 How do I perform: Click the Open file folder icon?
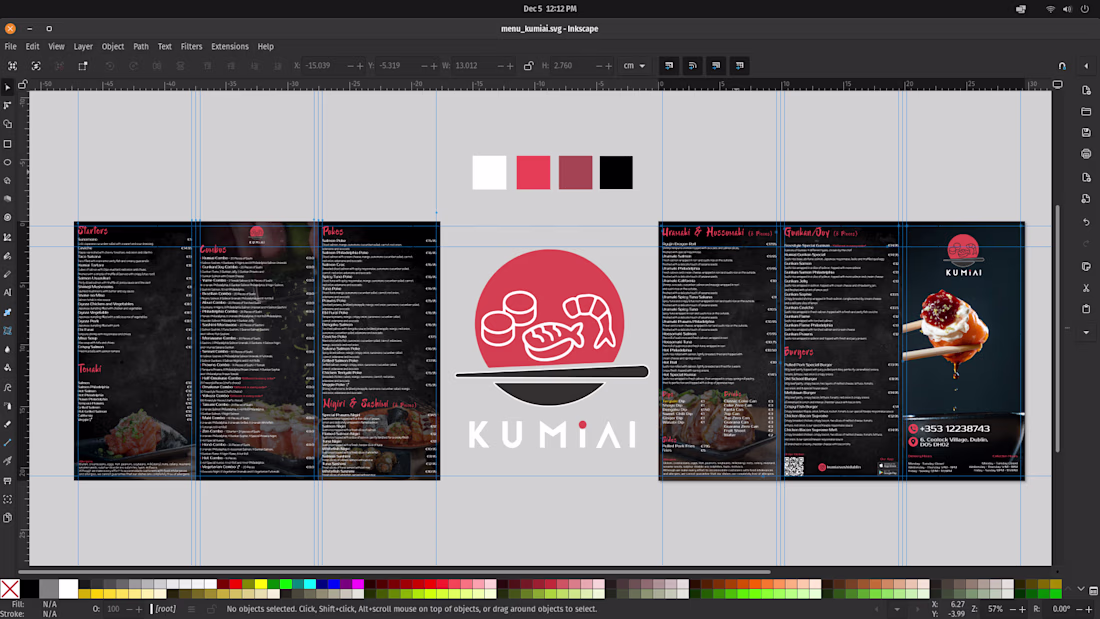1086,112
